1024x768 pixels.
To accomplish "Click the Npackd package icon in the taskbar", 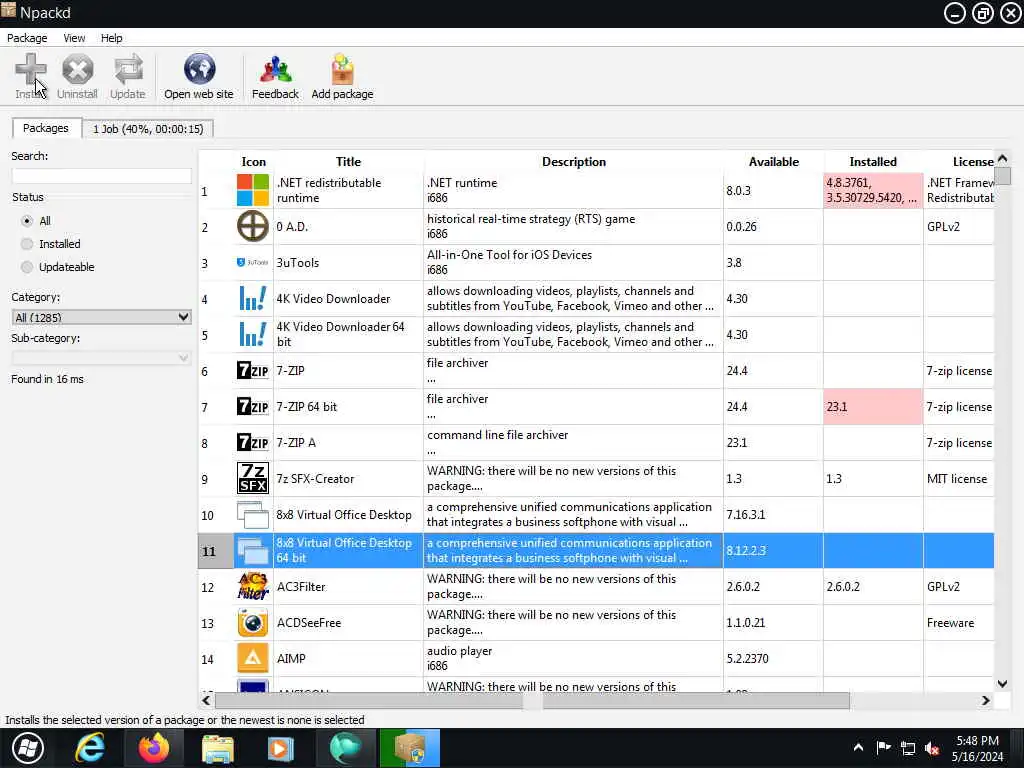I will pos(409,748).
